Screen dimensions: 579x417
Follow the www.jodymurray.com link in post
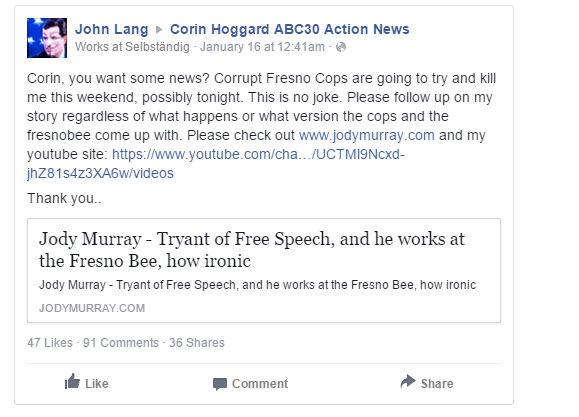(367, 135)
